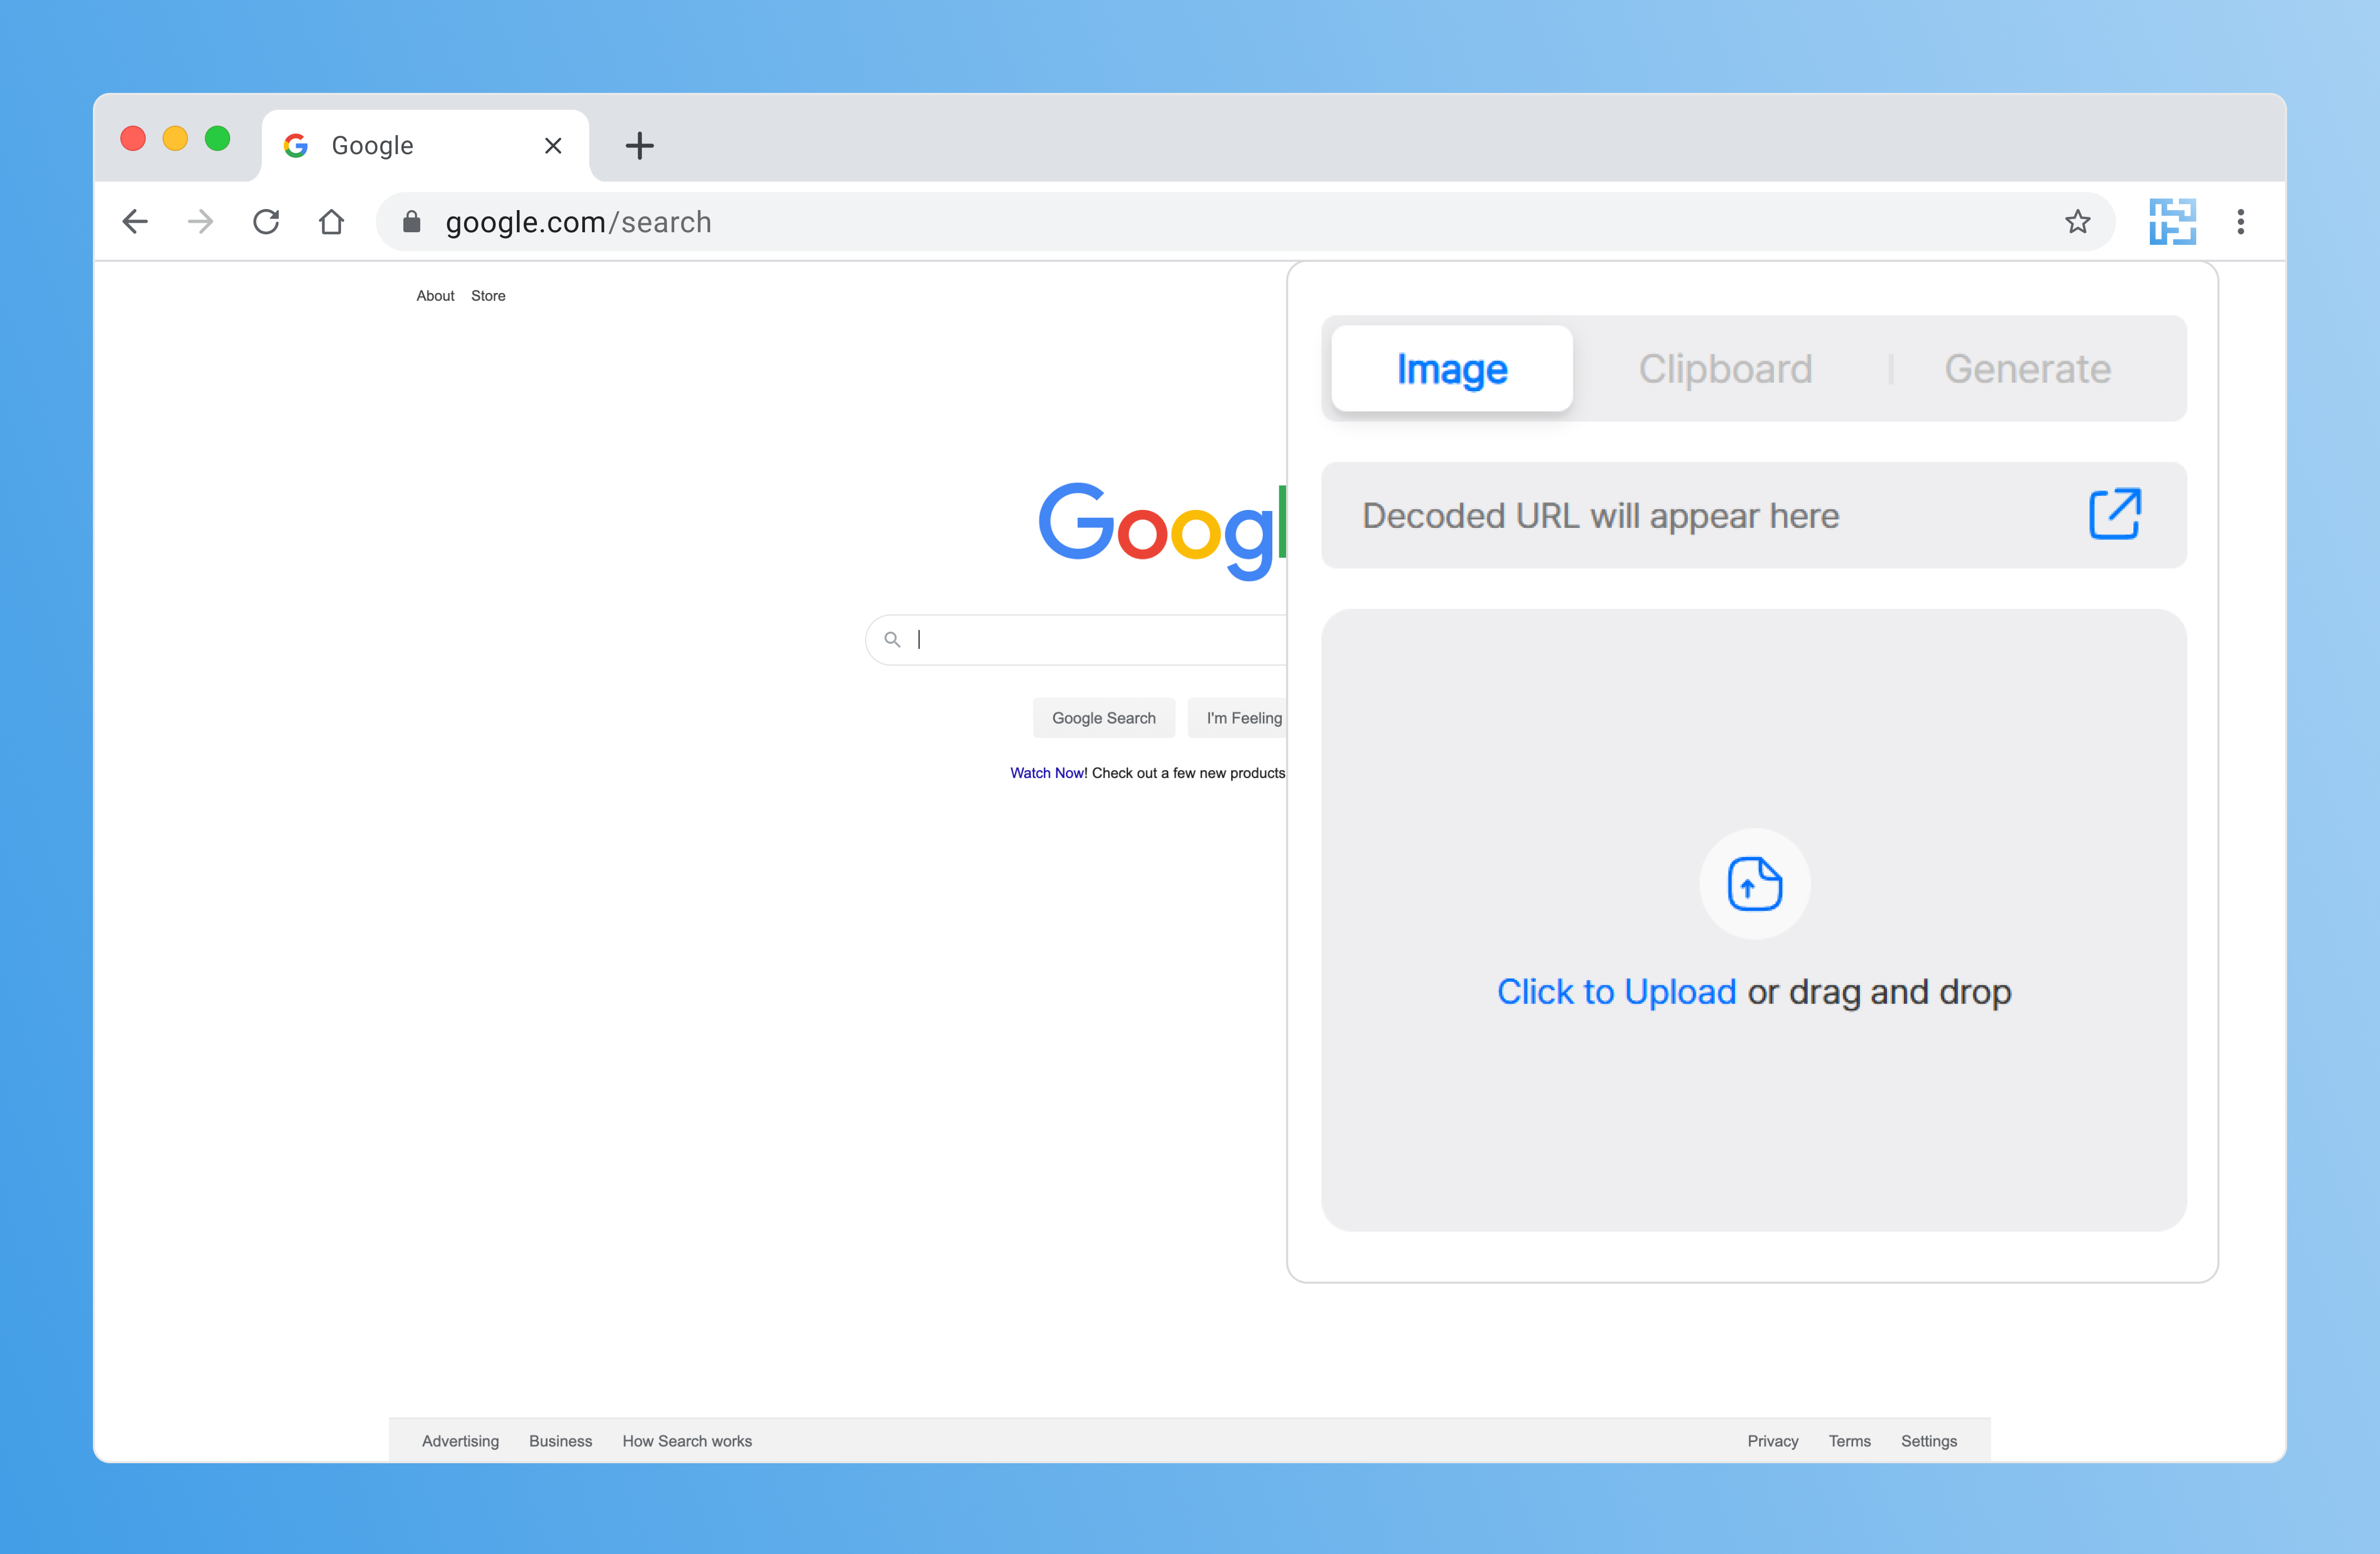Screen dimensions: 2380x1554
Task: Go to the browser home page
Action: pyautogui.click(x=331, y=221)
